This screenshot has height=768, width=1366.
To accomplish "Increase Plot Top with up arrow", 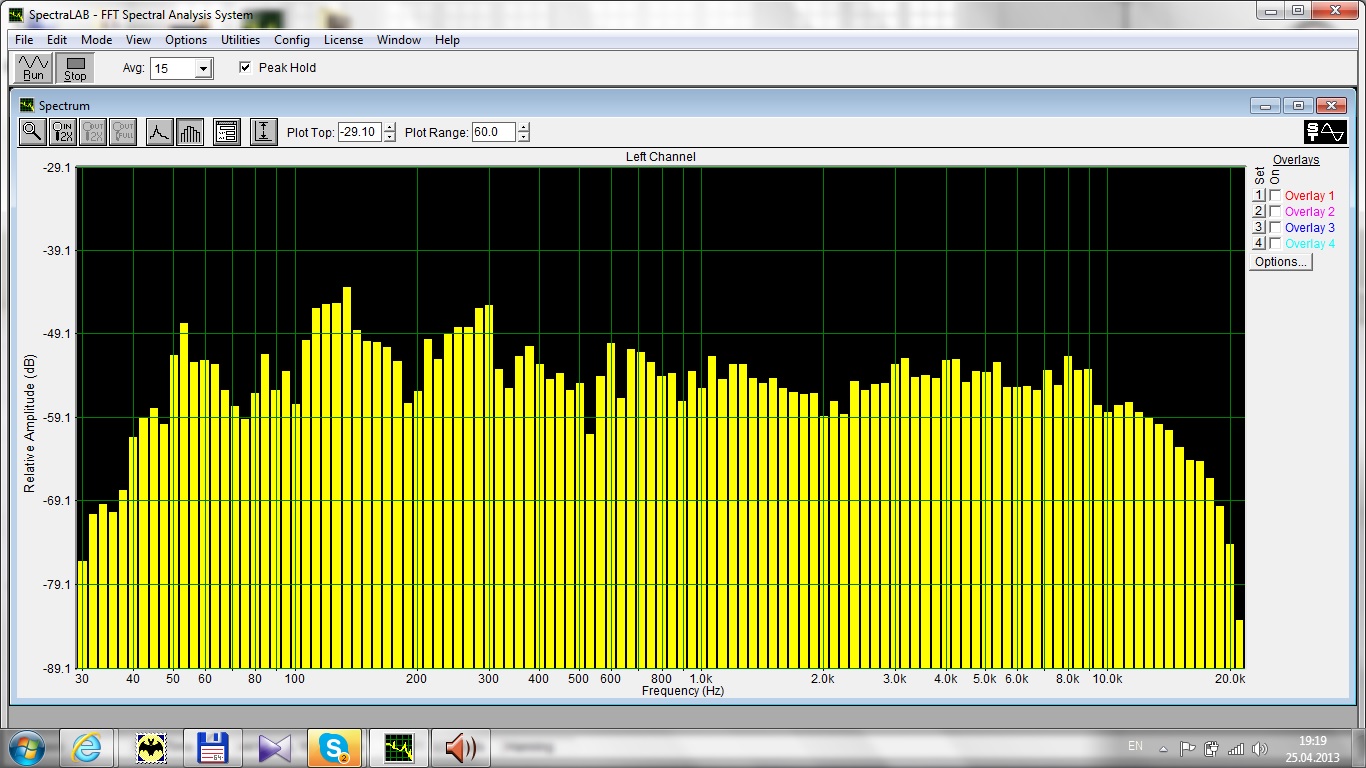I will 390,127.
